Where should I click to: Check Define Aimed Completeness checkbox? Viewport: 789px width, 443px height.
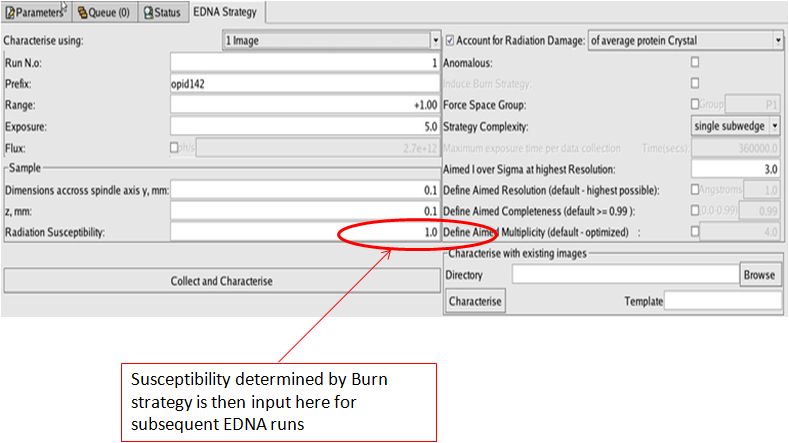[x=695, y=210]
